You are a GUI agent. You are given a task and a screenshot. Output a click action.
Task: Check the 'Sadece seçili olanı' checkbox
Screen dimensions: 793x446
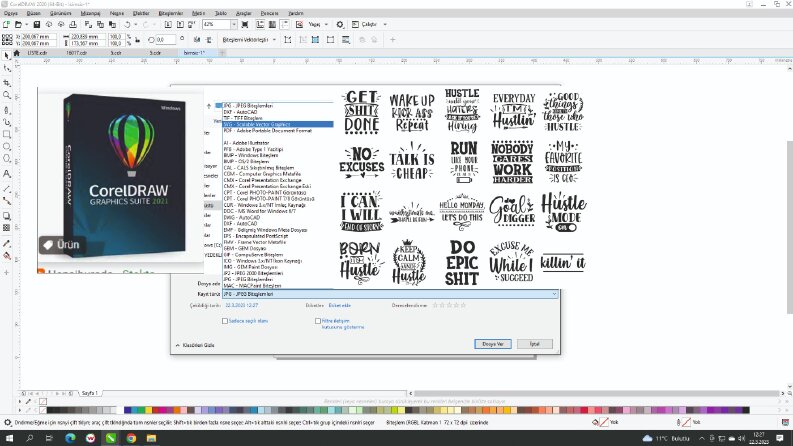225,321
